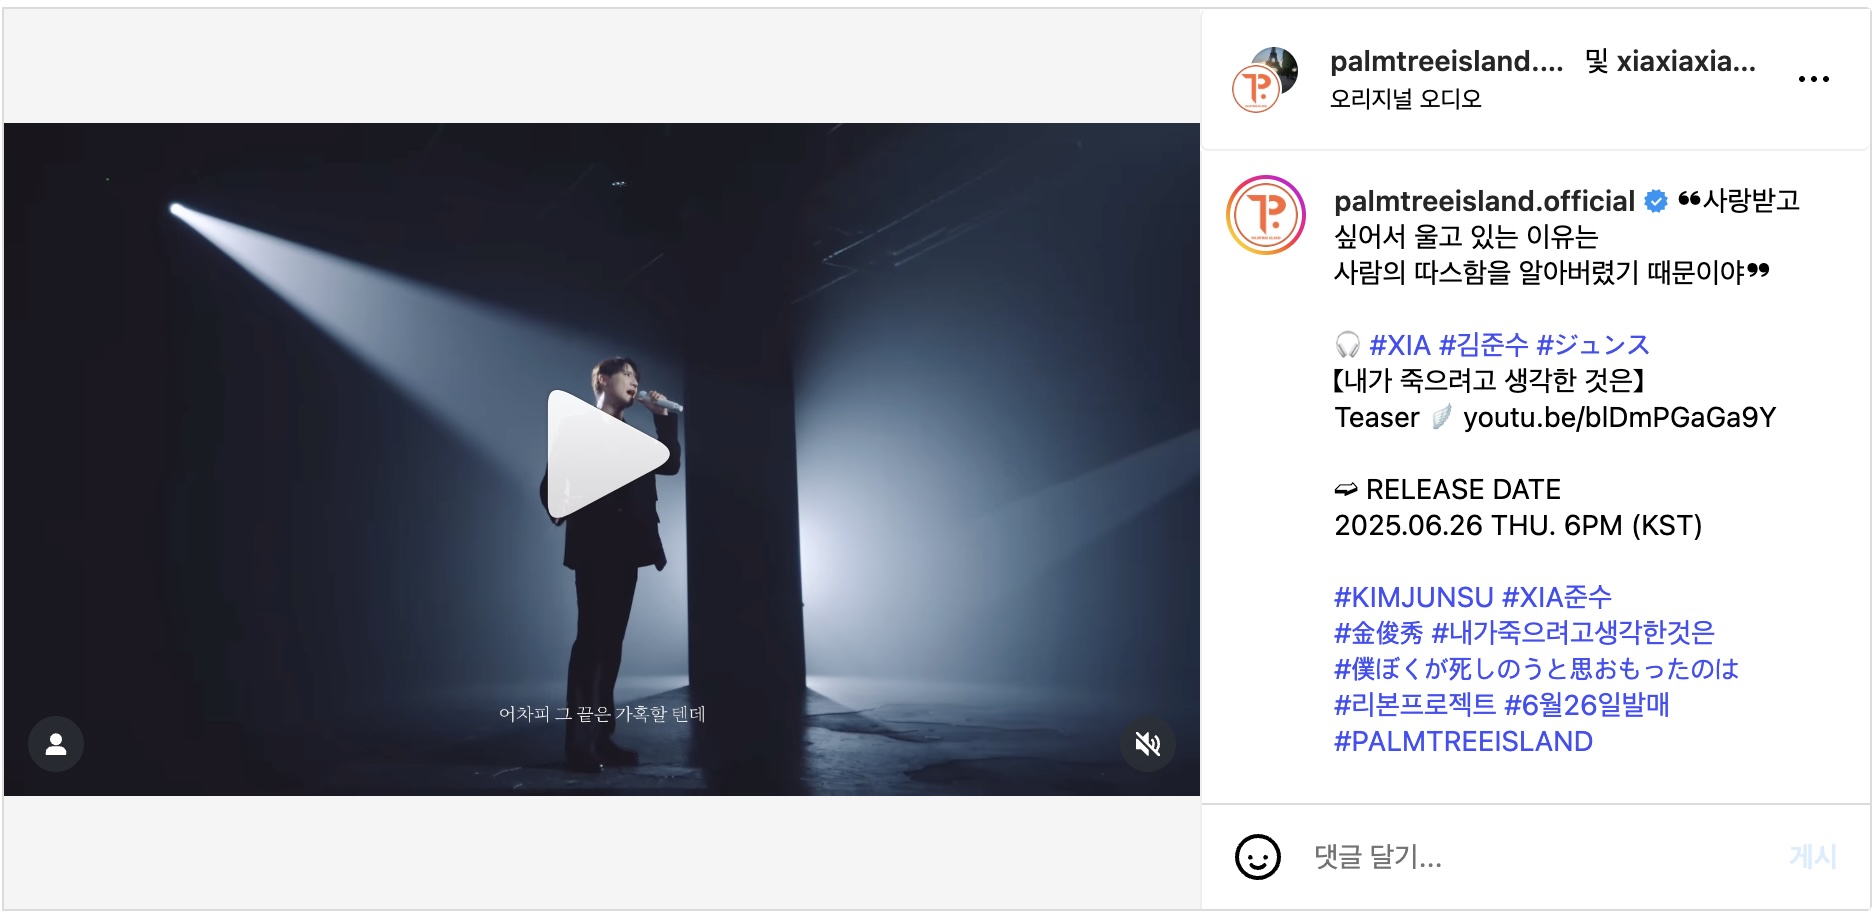Open palmtreeisland header username link
Viewport: 1876px width, 916px height.
pos(1446,61)
